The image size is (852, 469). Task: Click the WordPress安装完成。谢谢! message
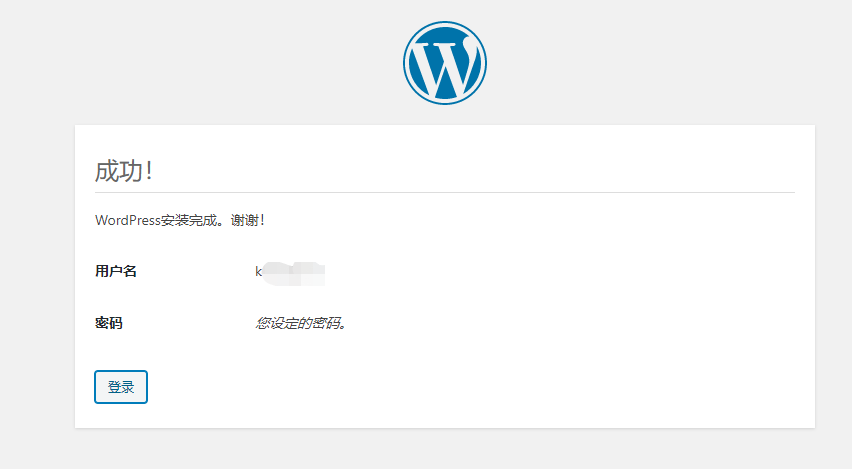click(x=180, y=220)
